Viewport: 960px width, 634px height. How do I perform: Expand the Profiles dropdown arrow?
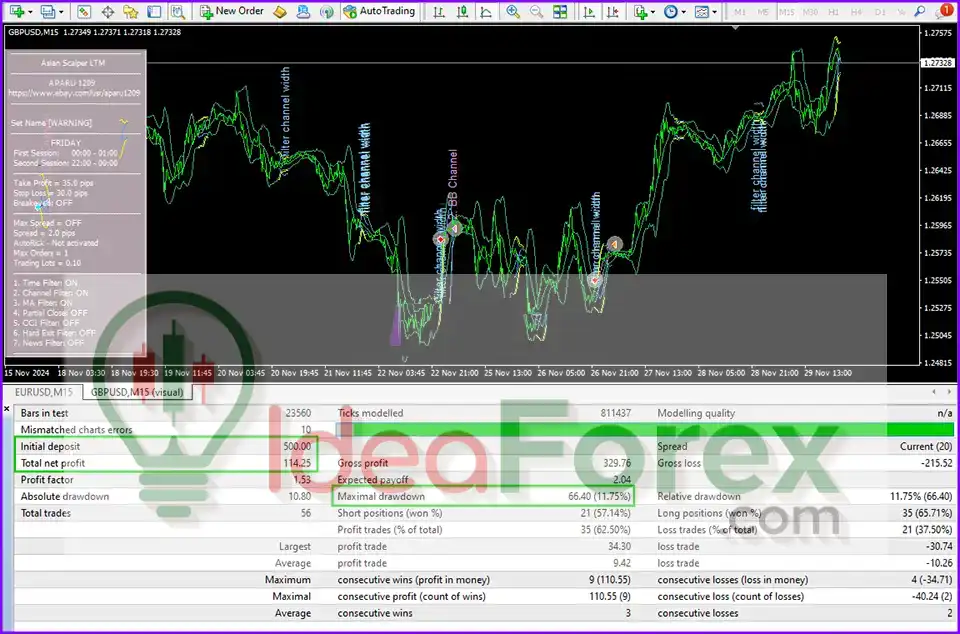point(61,12)
